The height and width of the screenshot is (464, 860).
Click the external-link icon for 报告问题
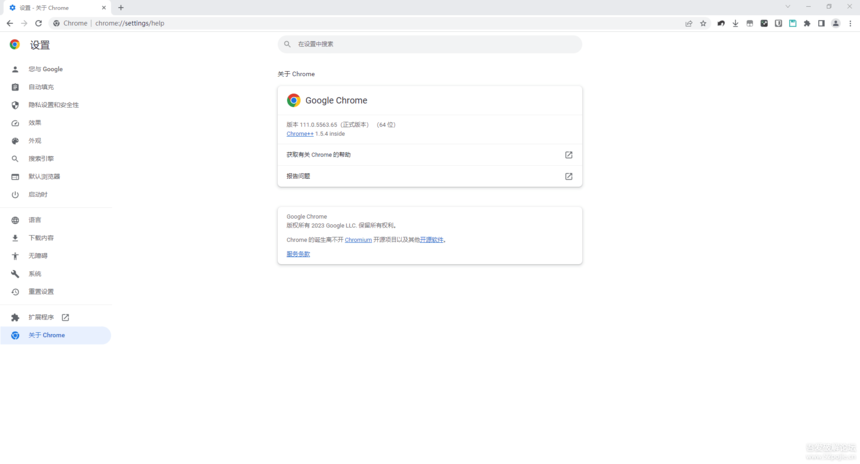(569, 177)
